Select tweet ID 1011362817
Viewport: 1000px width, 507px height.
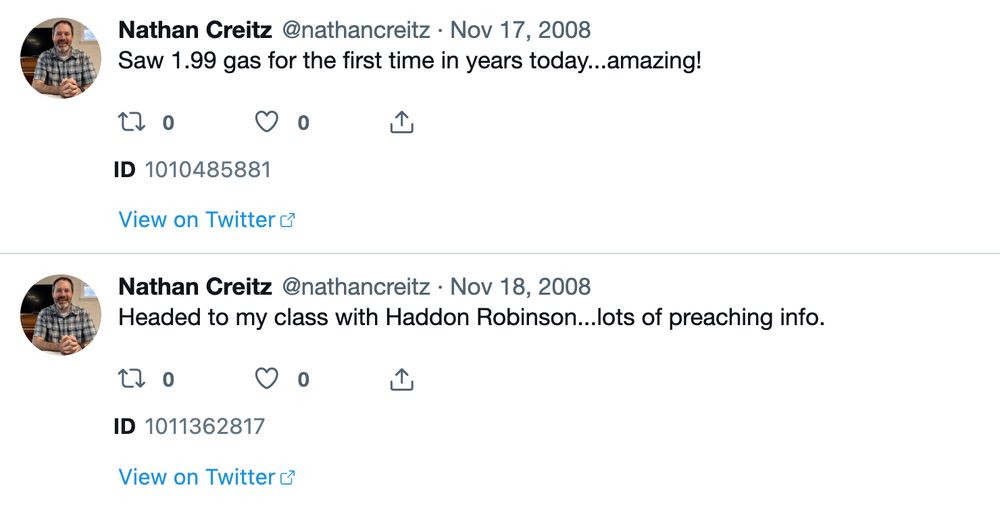click(x=204, y=427)
